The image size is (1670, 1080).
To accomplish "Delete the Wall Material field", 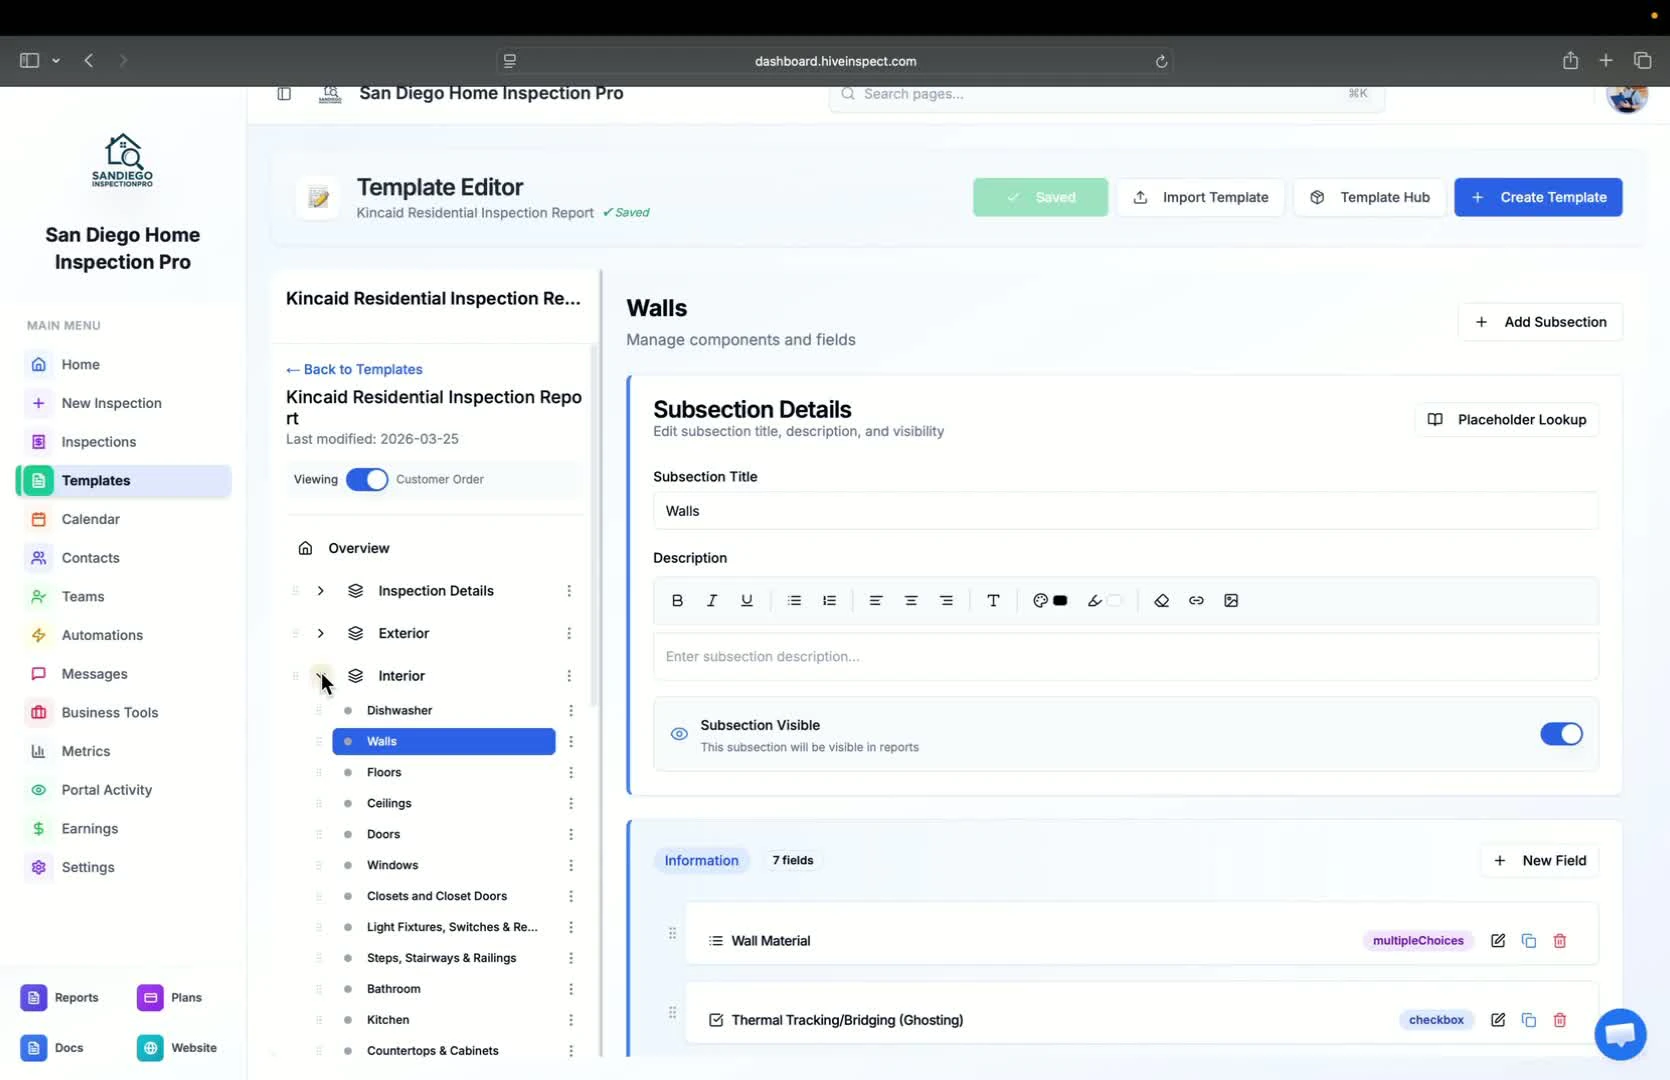I will tap(1560, 941).
